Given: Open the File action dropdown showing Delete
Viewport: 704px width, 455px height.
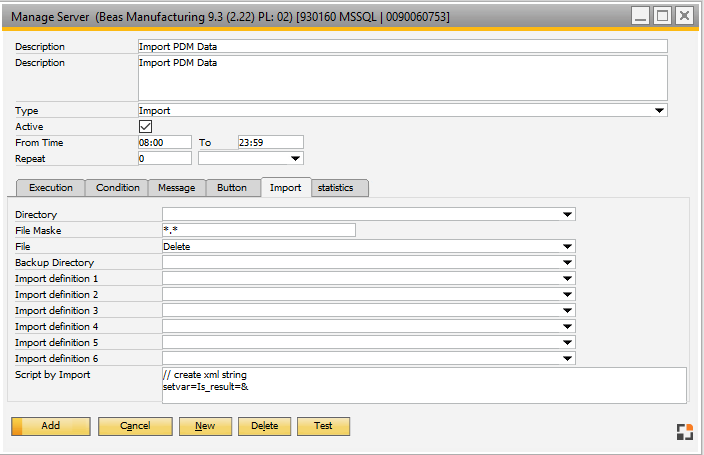Looking at the screenshot, I should tap(567, 246).
